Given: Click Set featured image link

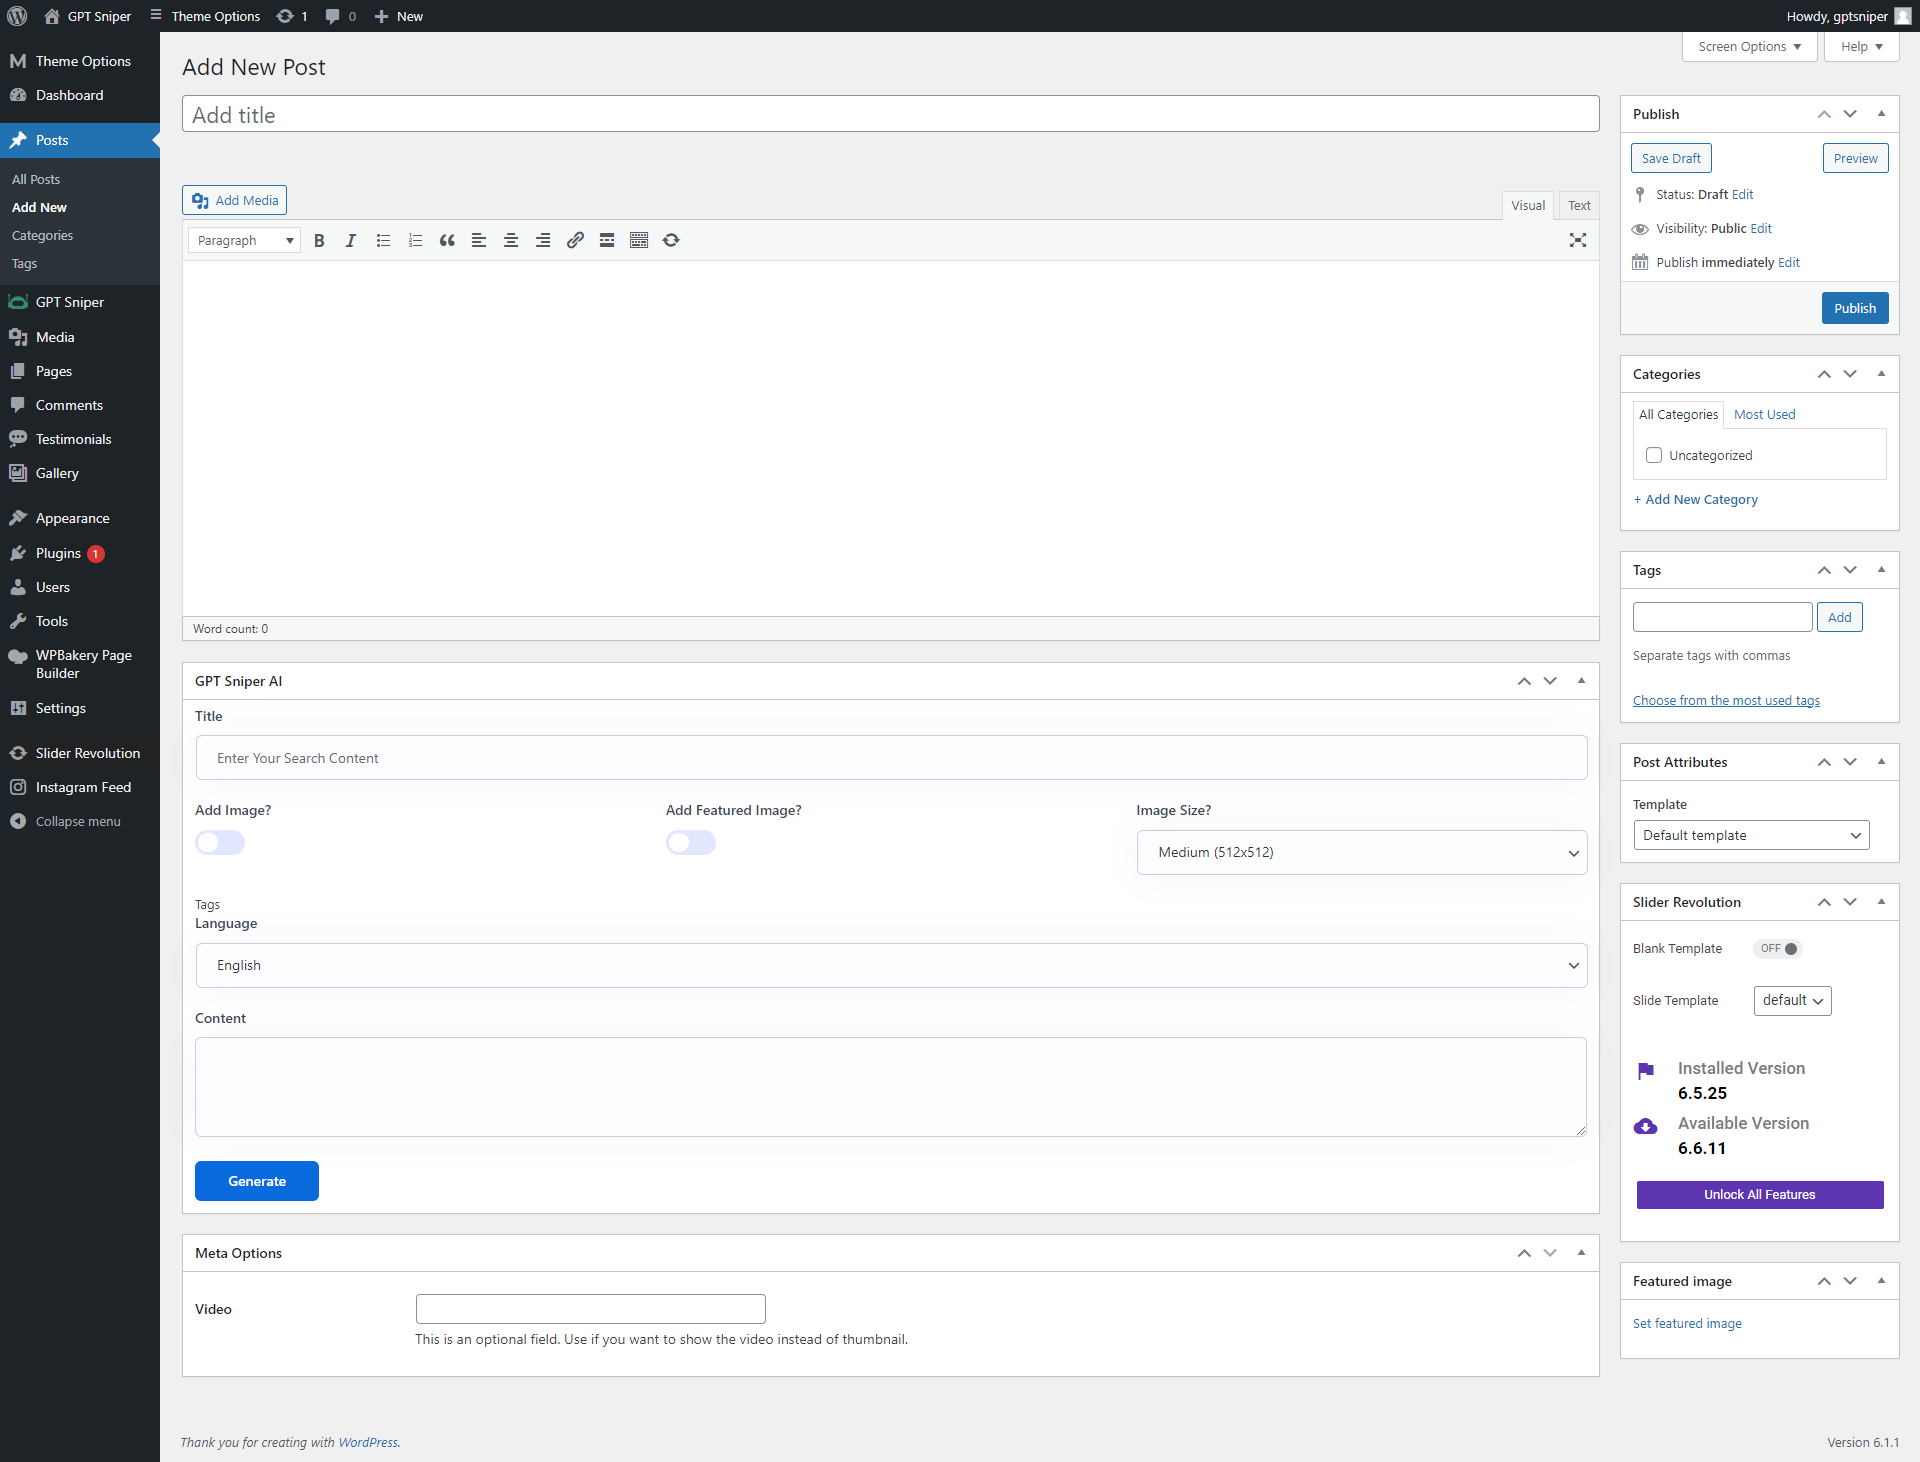Looking at the screenshot, I should tap(1687, 1323).
